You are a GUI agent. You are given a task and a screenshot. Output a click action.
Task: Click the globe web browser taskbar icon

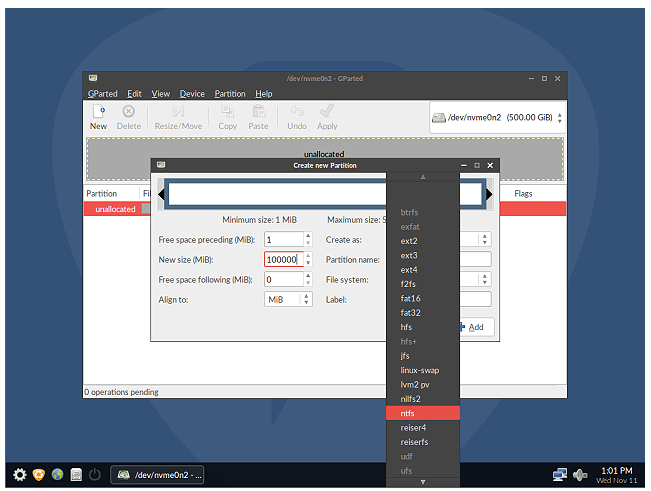57,474
